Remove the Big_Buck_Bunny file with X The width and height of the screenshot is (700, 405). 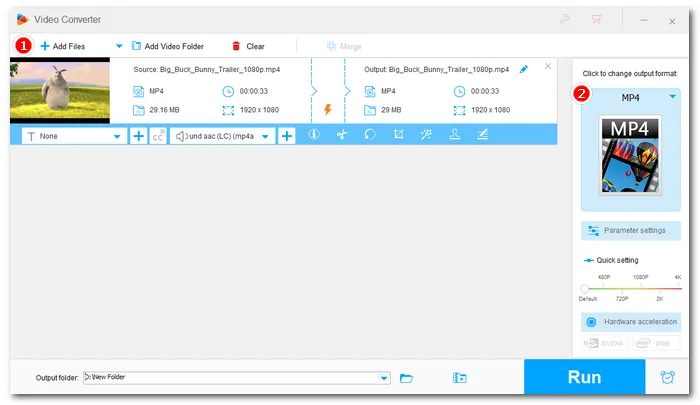coord(548,66)
